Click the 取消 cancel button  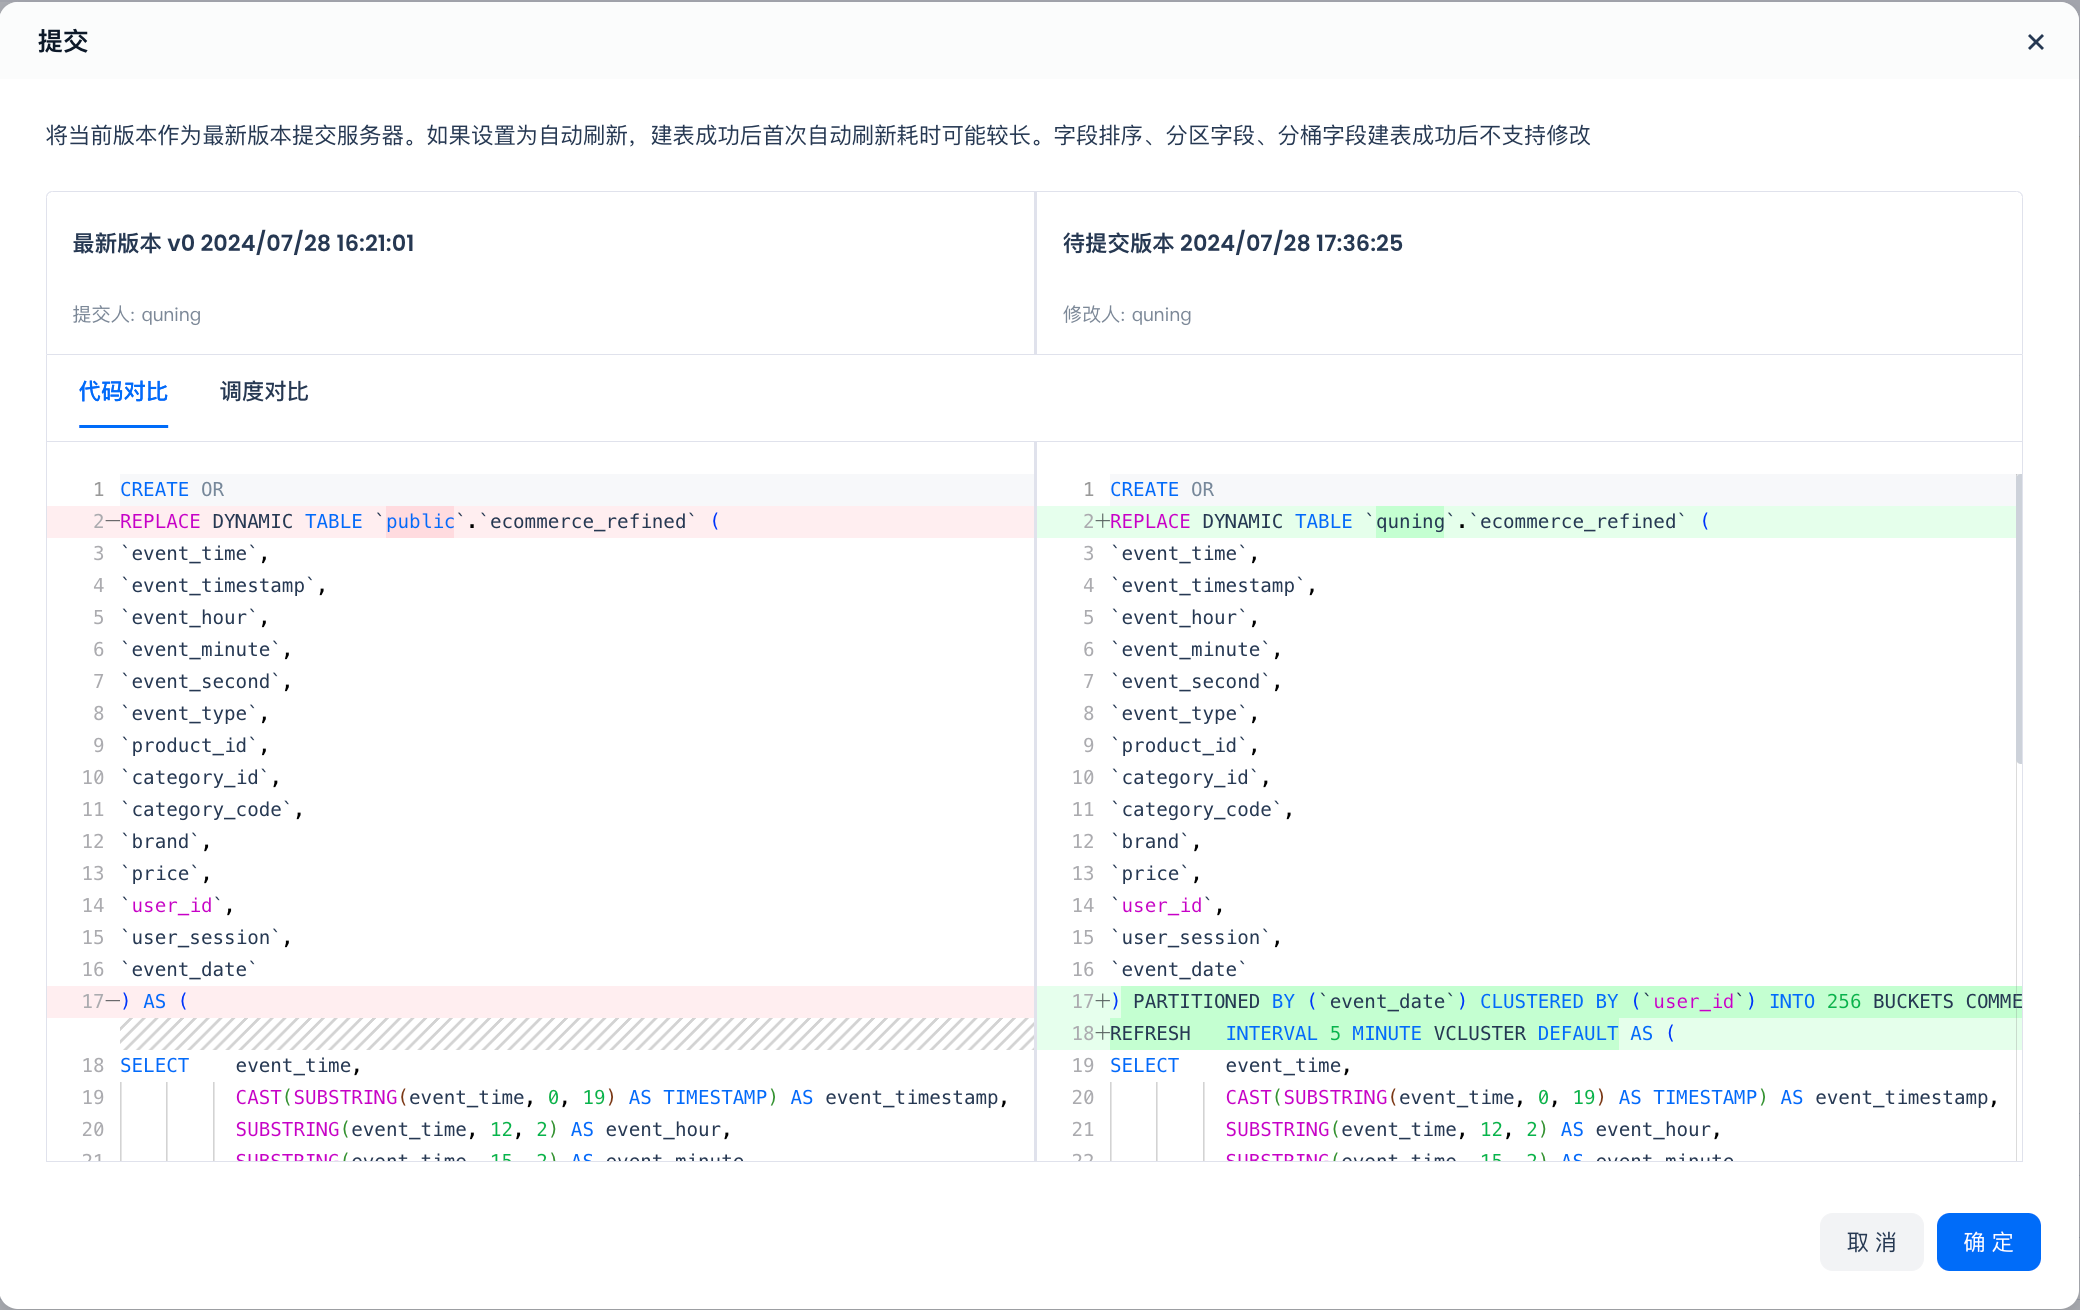pos(1871,1242)
